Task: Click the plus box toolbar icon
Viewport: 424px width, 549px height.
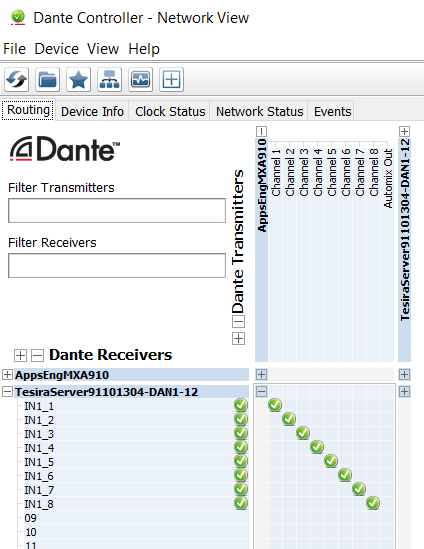Action: coord(171,79)
